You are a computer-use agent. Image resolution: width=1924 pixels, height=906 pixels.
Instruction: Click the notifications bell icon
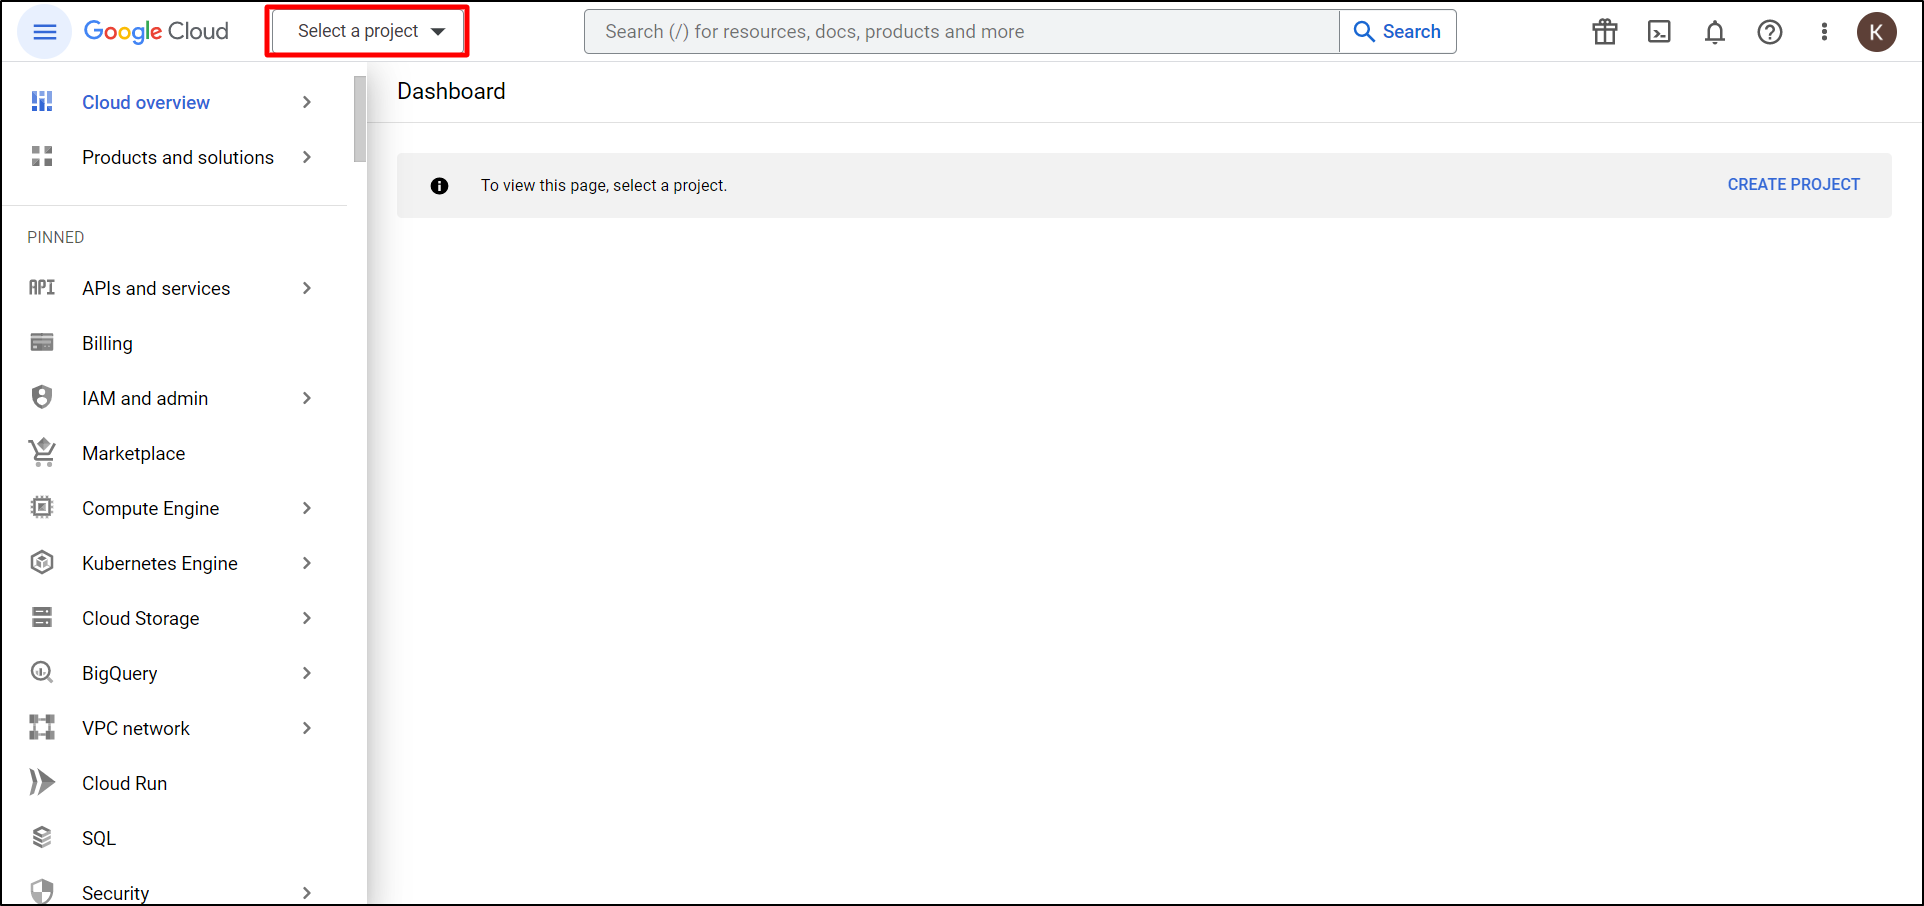point(1714,31)
